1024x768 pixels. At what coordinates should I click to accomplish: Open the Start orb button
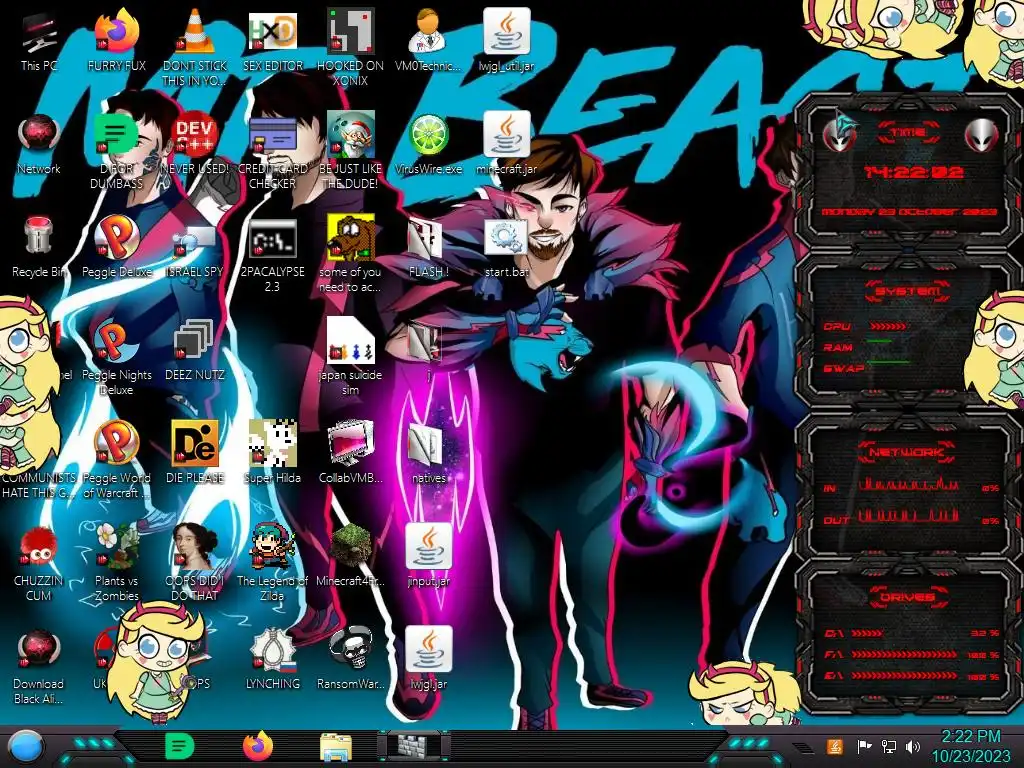pos(26,746)
